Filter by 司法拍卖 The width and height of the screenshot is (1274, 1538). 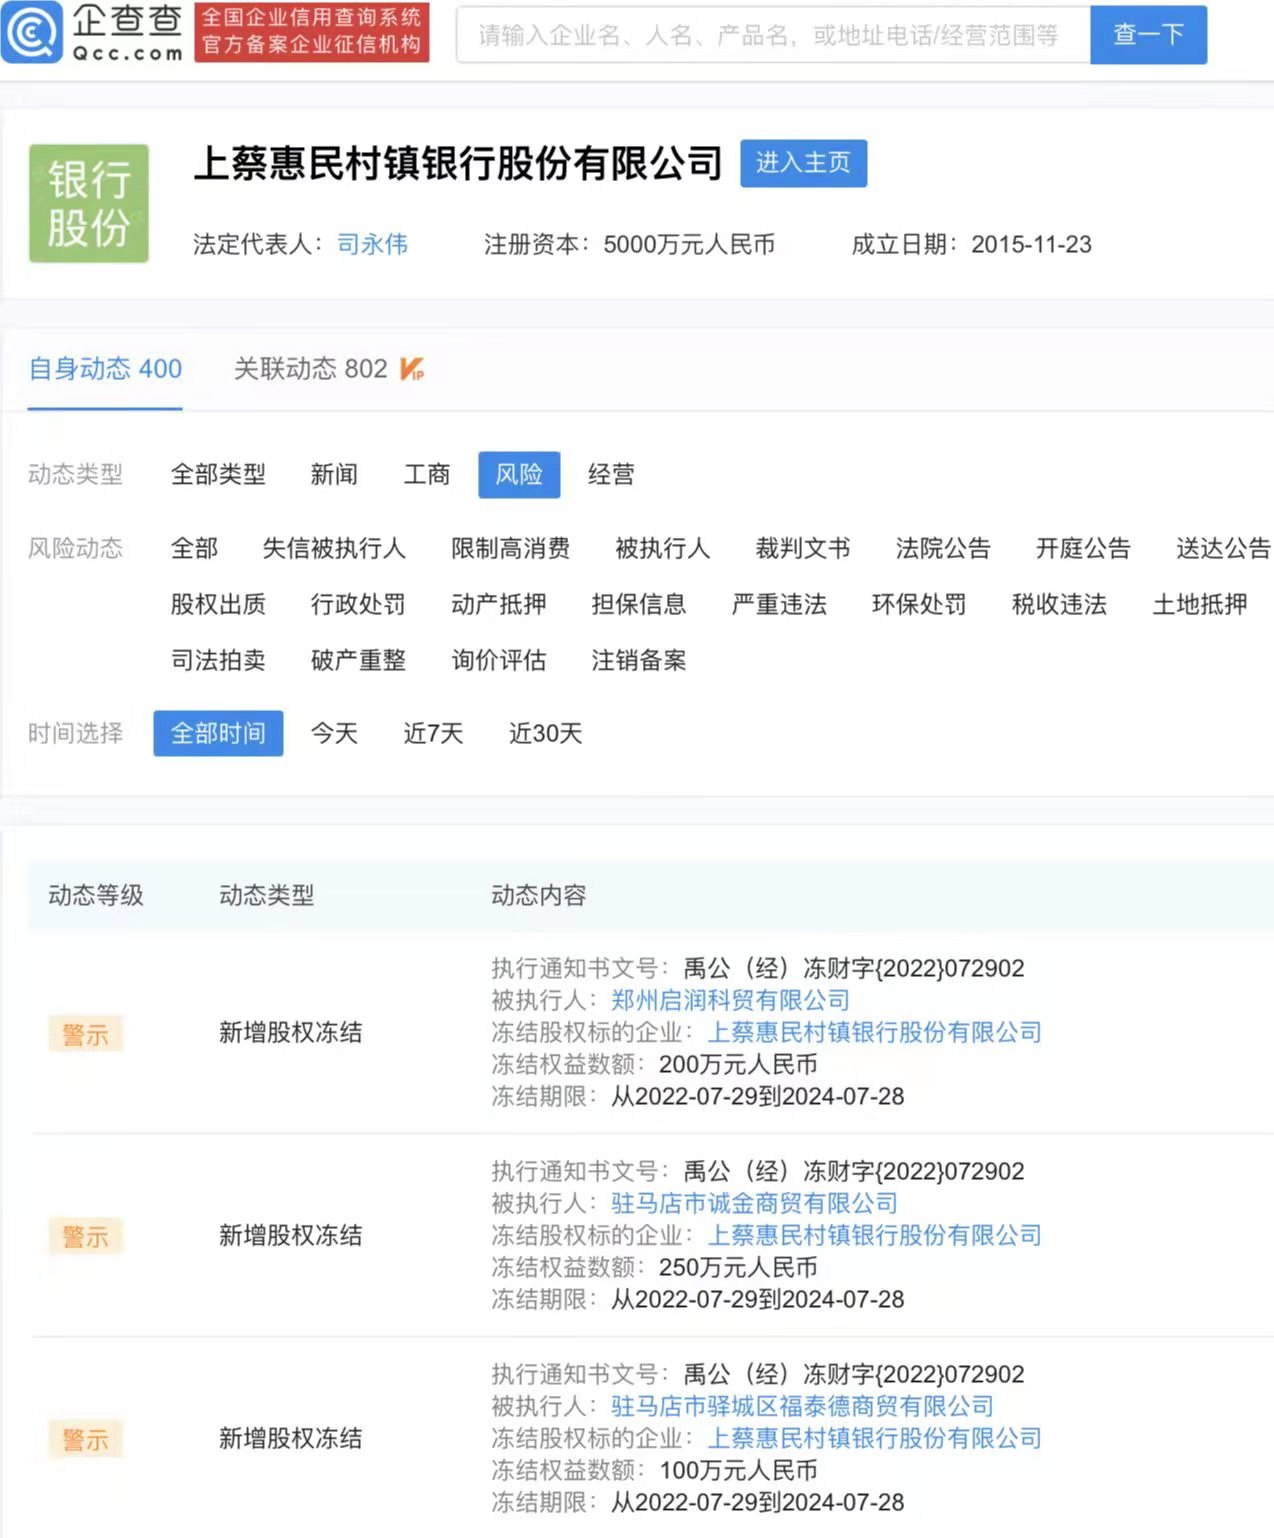(218, 660)
